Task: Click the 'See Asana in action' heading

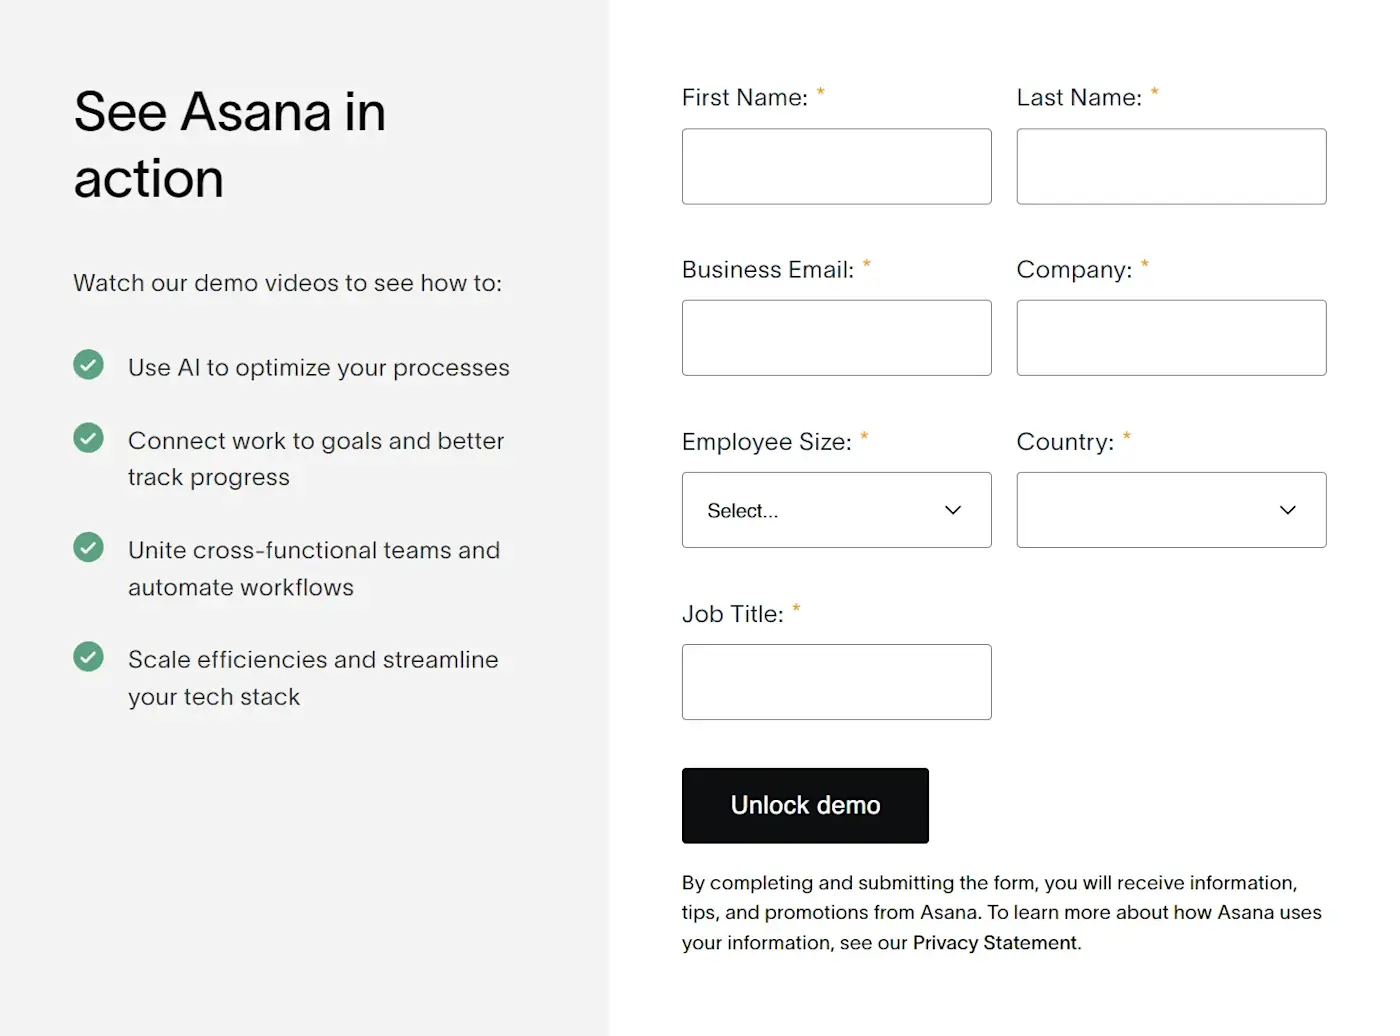Action: (229, 145)
